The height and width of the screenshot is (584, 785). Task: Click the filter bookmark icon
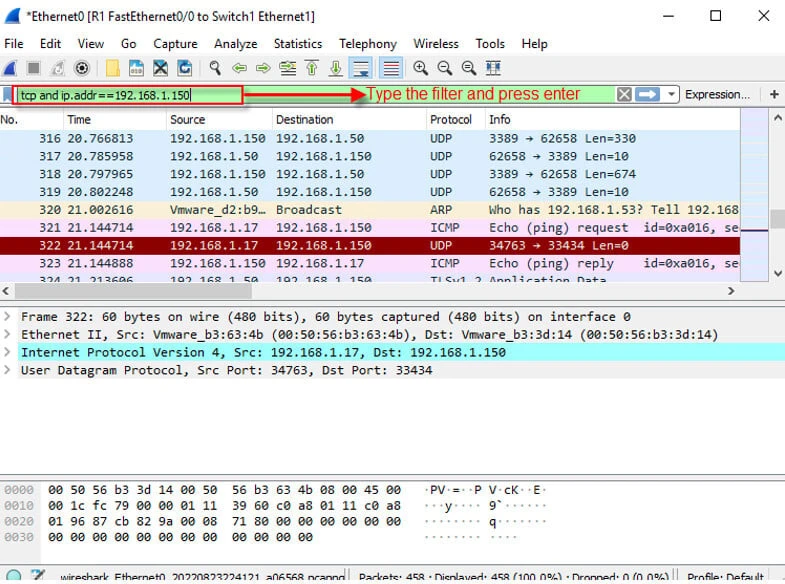[x=9, y=94]
